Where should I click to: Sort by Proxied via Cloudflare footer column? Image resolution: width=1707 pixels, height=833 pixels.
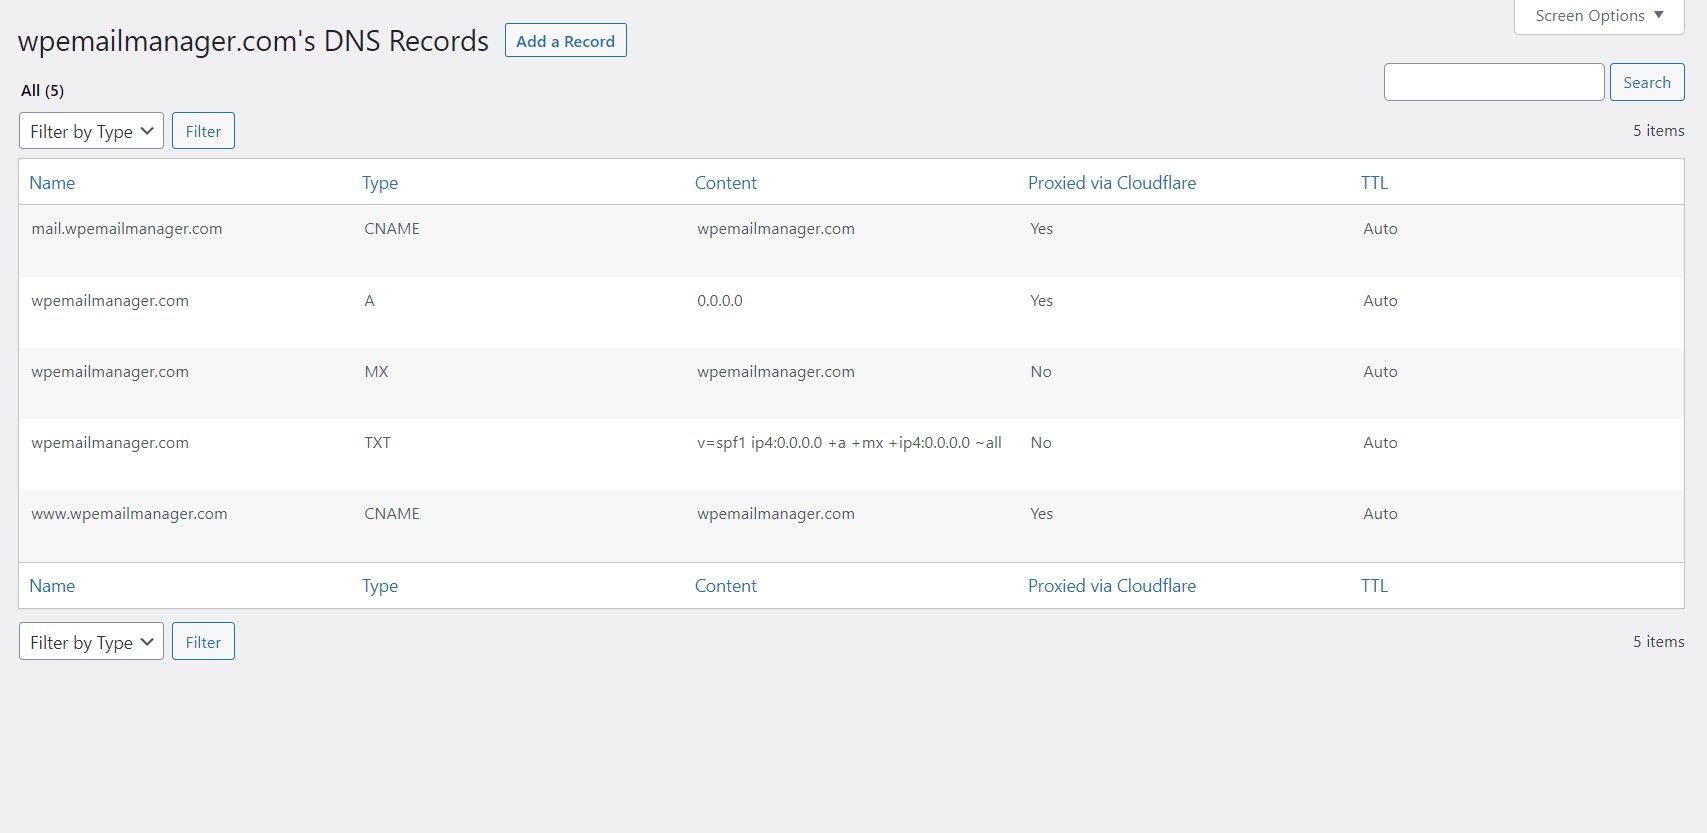click(1112, 586)
